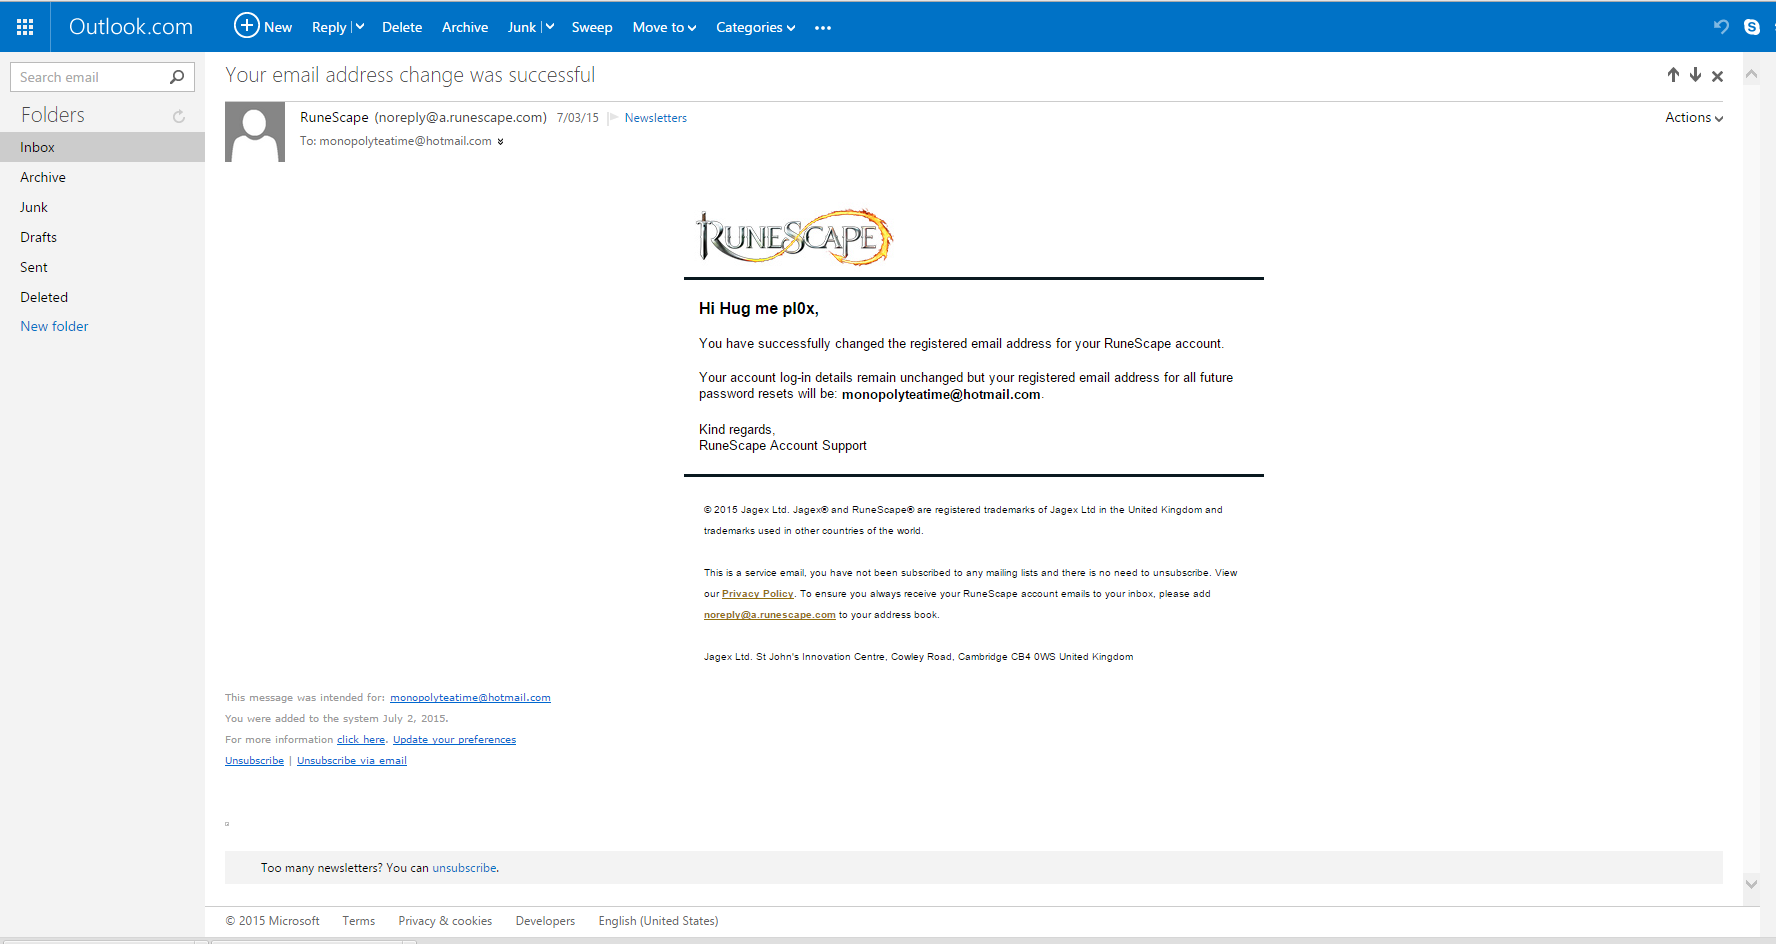Click the © 2015 Microsoft footer text
The image size is (1776, 944).
point(272,921)
